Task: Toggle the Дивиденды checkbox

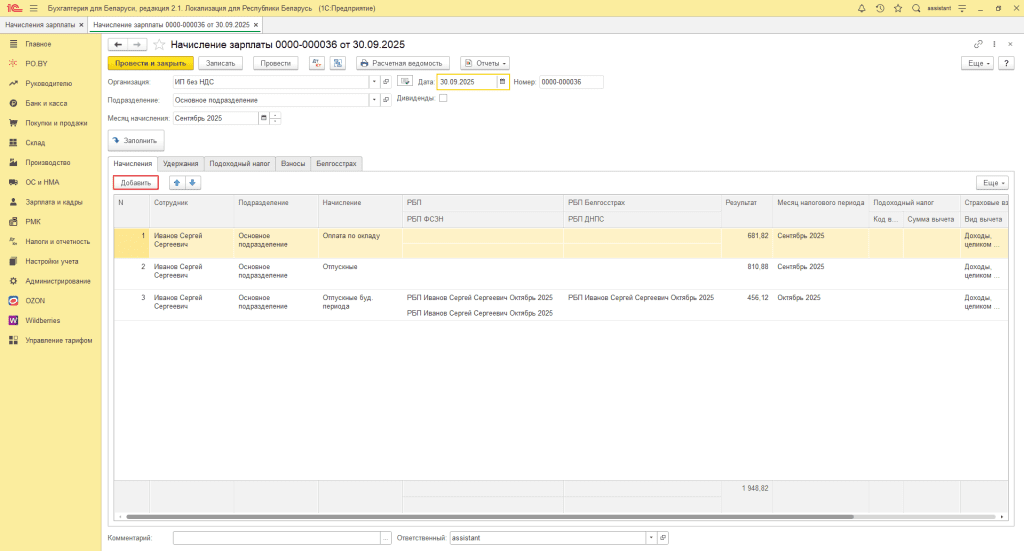Action: 443,98
